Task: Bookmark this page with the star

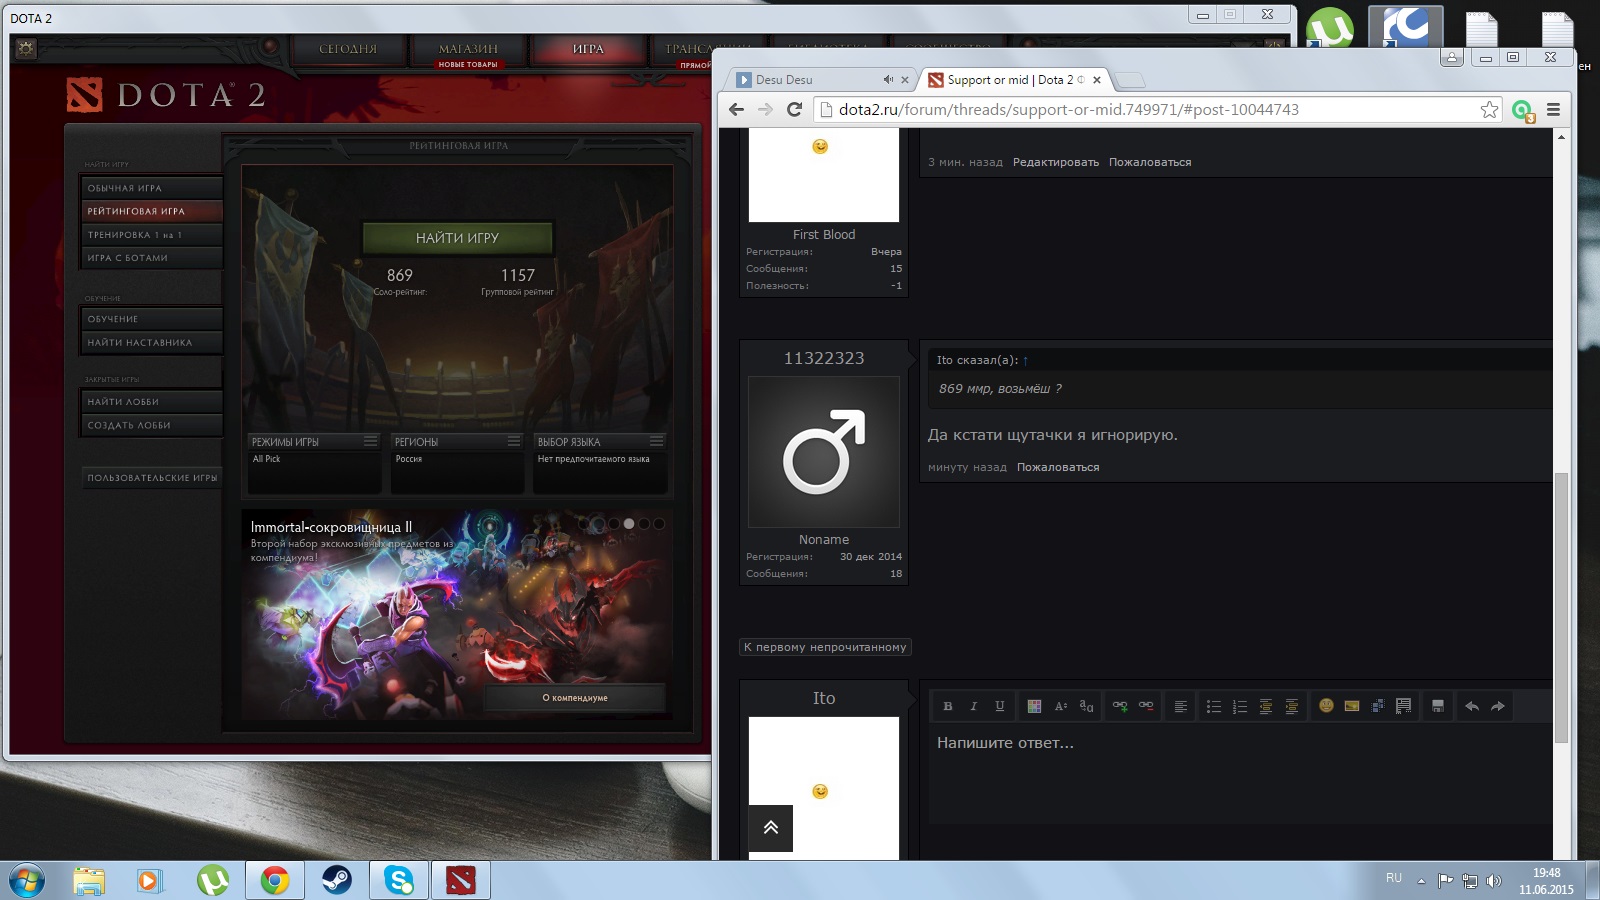Action: (1489, 110)
